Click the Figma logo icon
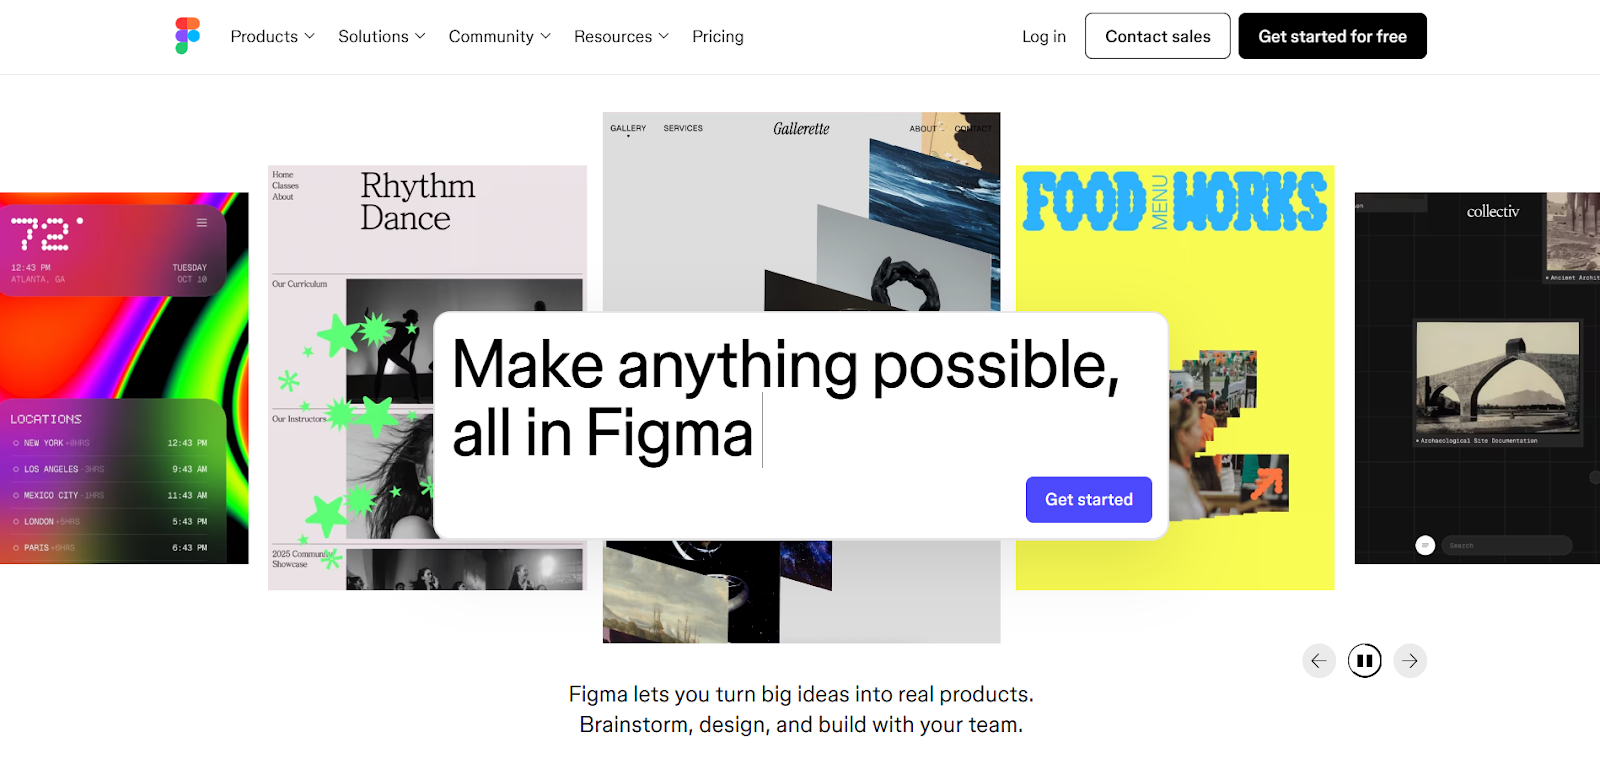Image resolution: width=1600 pixels, height=759 pixels. [x=188, y=36]
